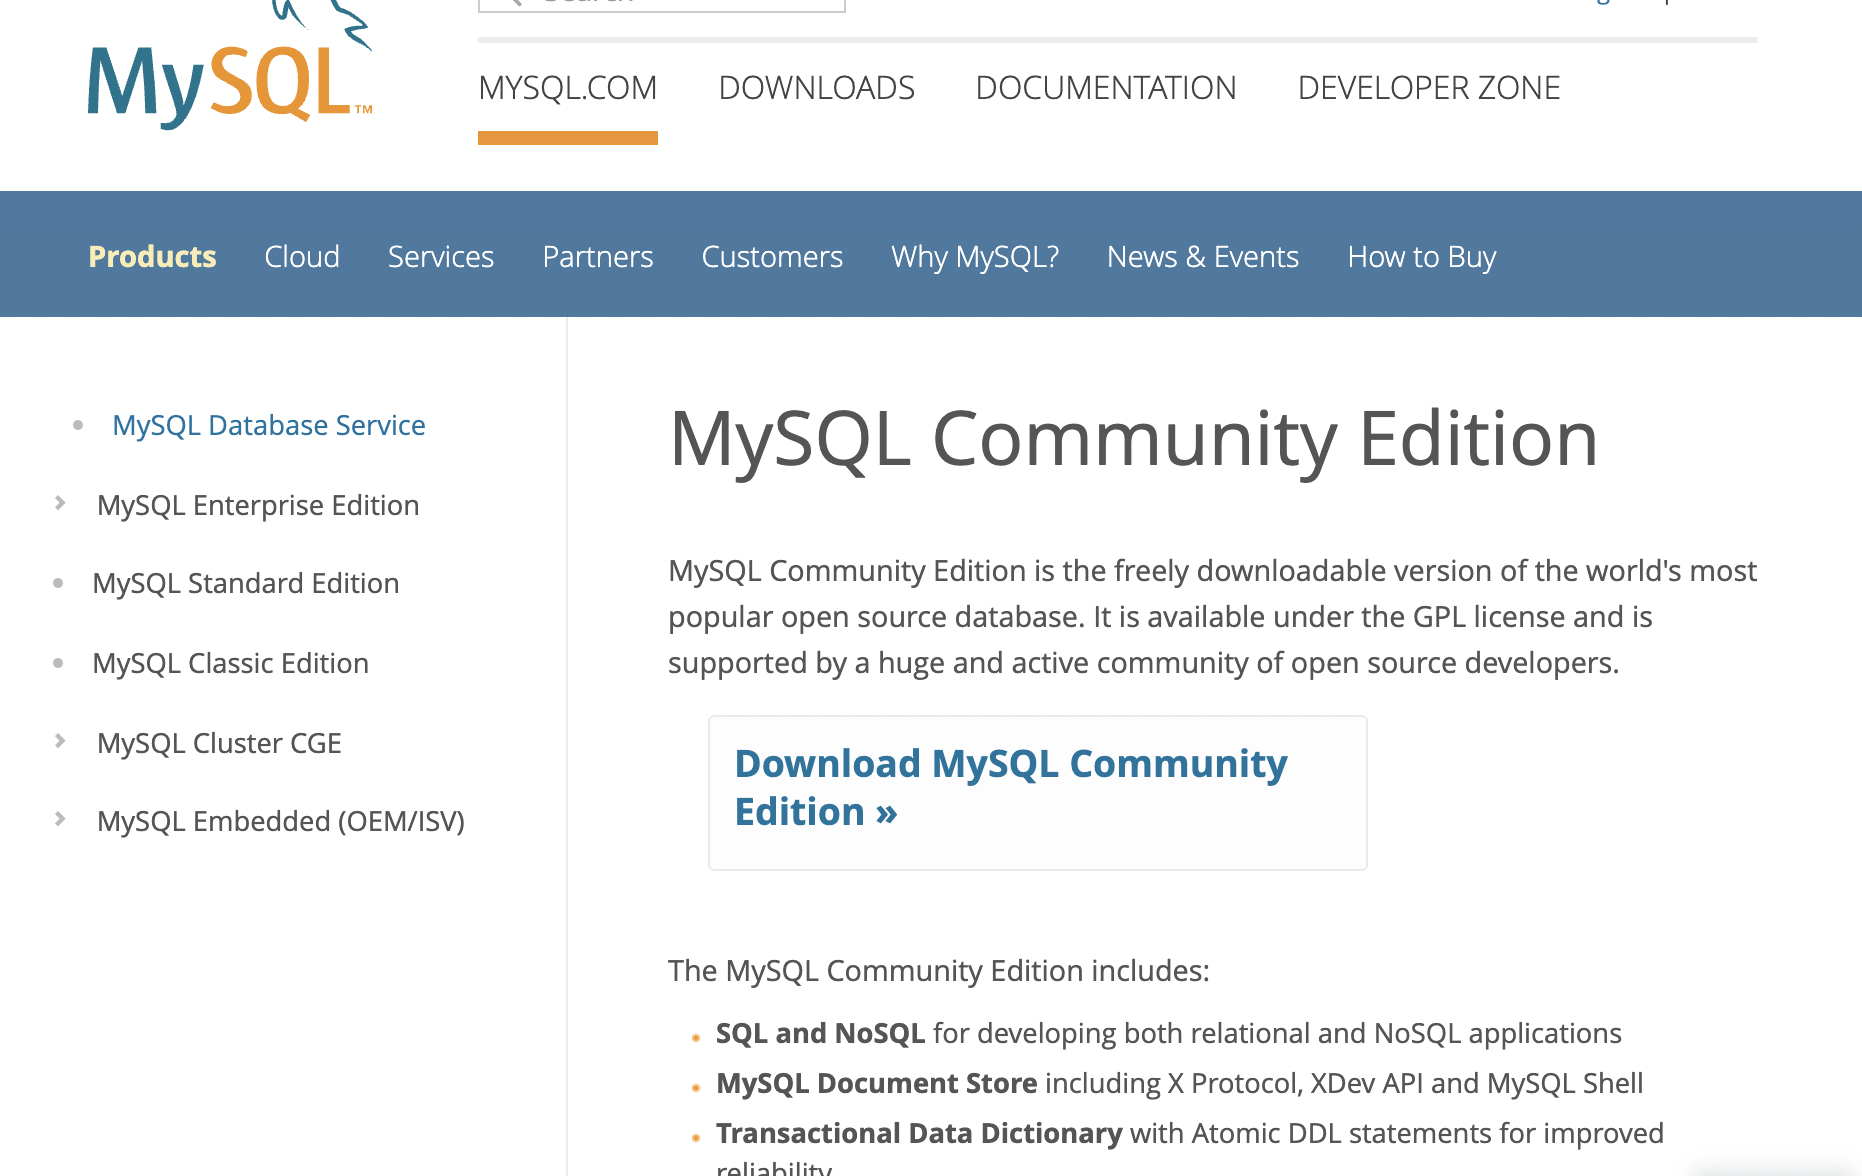This screenshot has width=1862, height=1176.
Task: Click the 'MySQL Document Store' bullet text
Action: coord(877,1083)
